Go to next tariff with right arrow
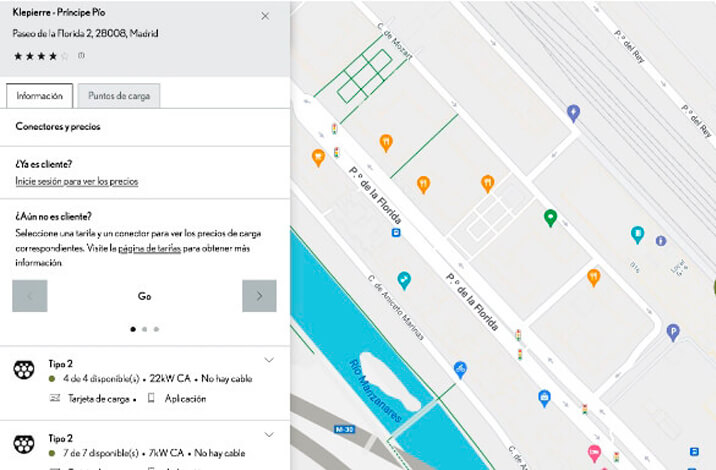716x470 pixels. [x=259, y=296]
